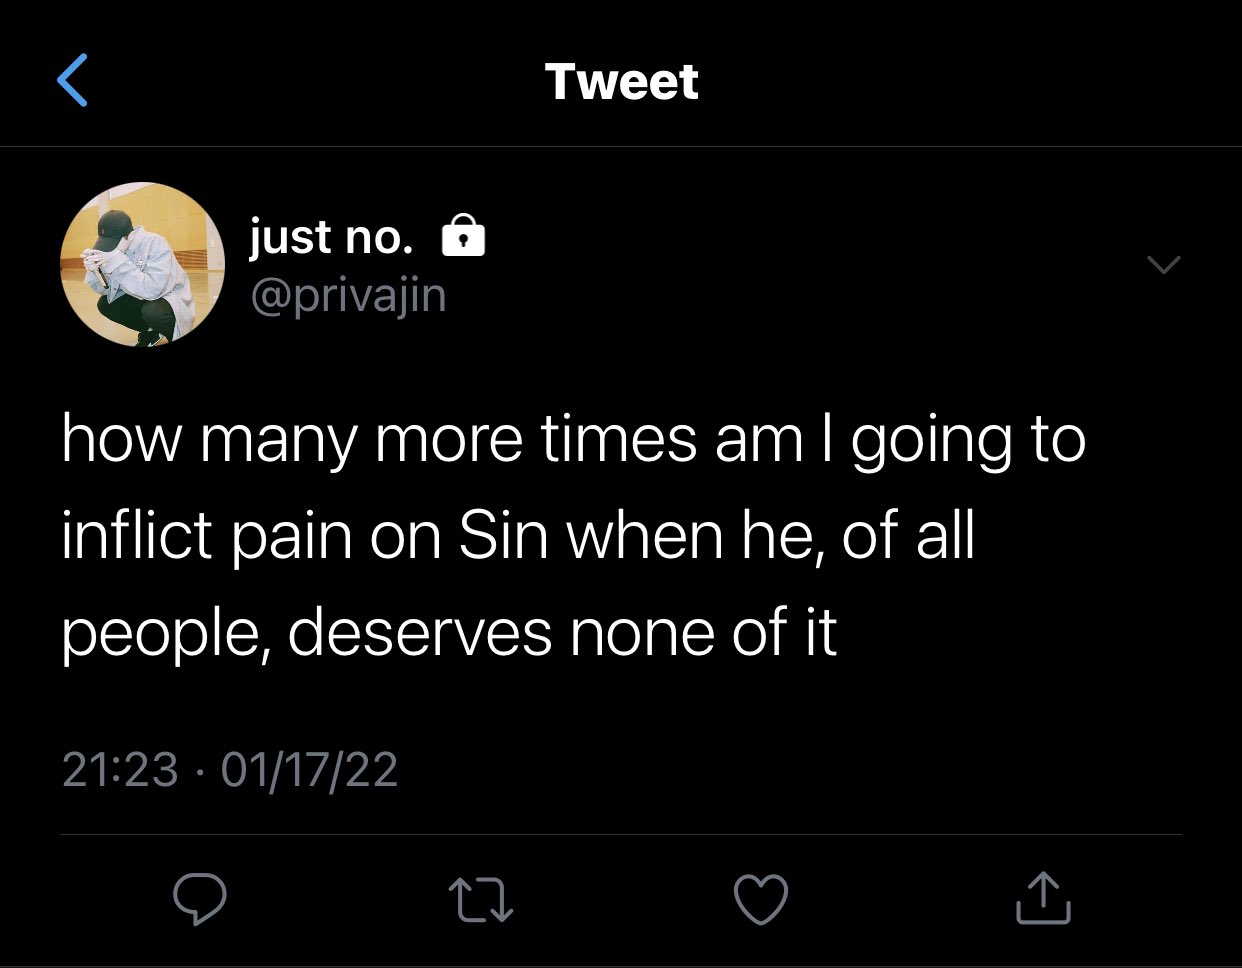Tap the phrase of all in tweet

[x=908, y=537]
